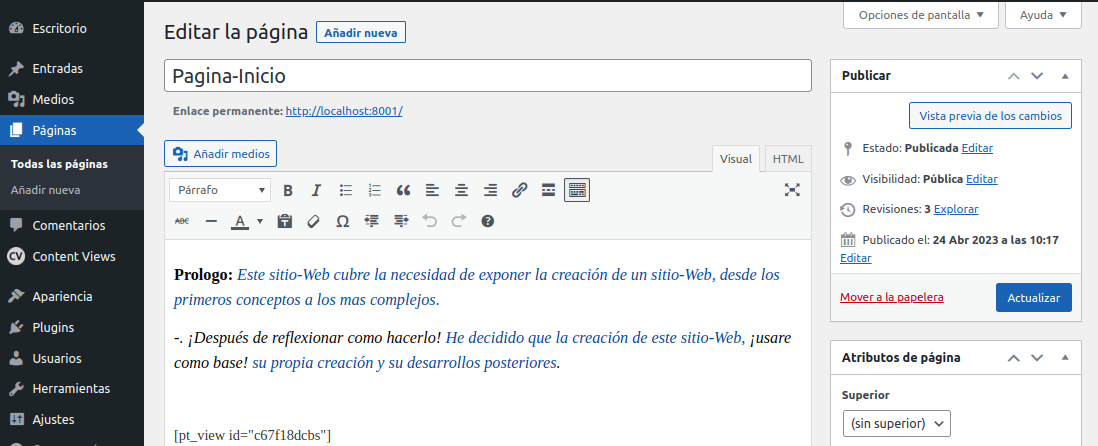Apply italic formatting
Image resolution: width=1098 pixels, height=446 pixels.
coord(316,190)
